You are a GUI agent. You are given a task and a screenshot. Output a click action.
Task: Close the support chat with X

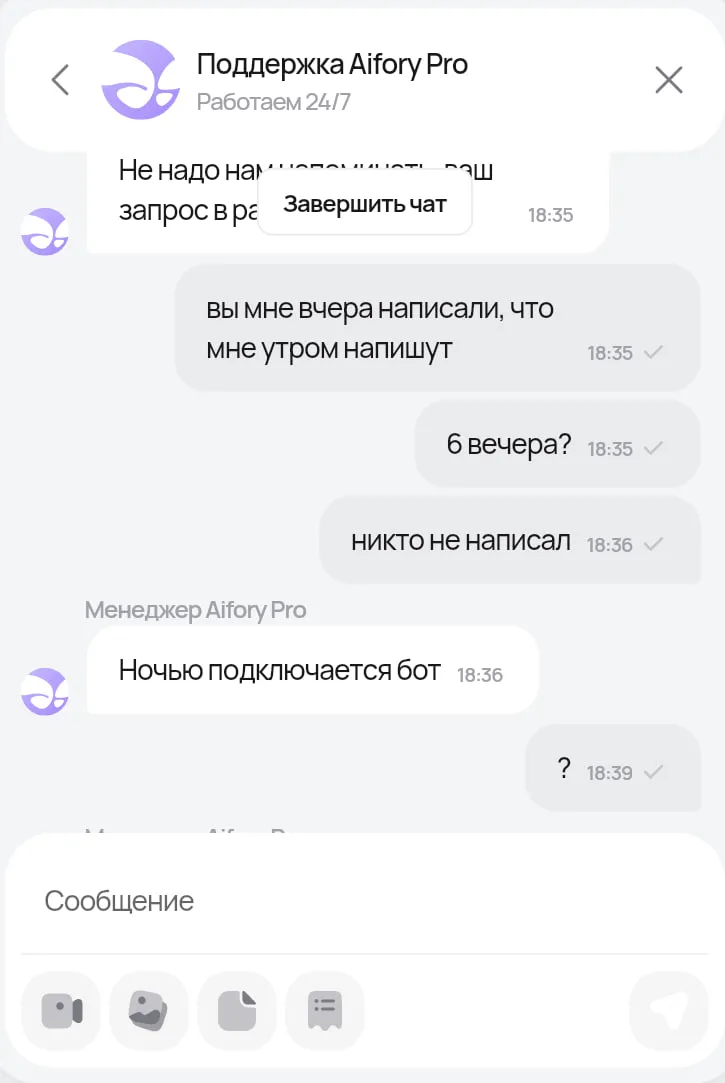(668, 80)
